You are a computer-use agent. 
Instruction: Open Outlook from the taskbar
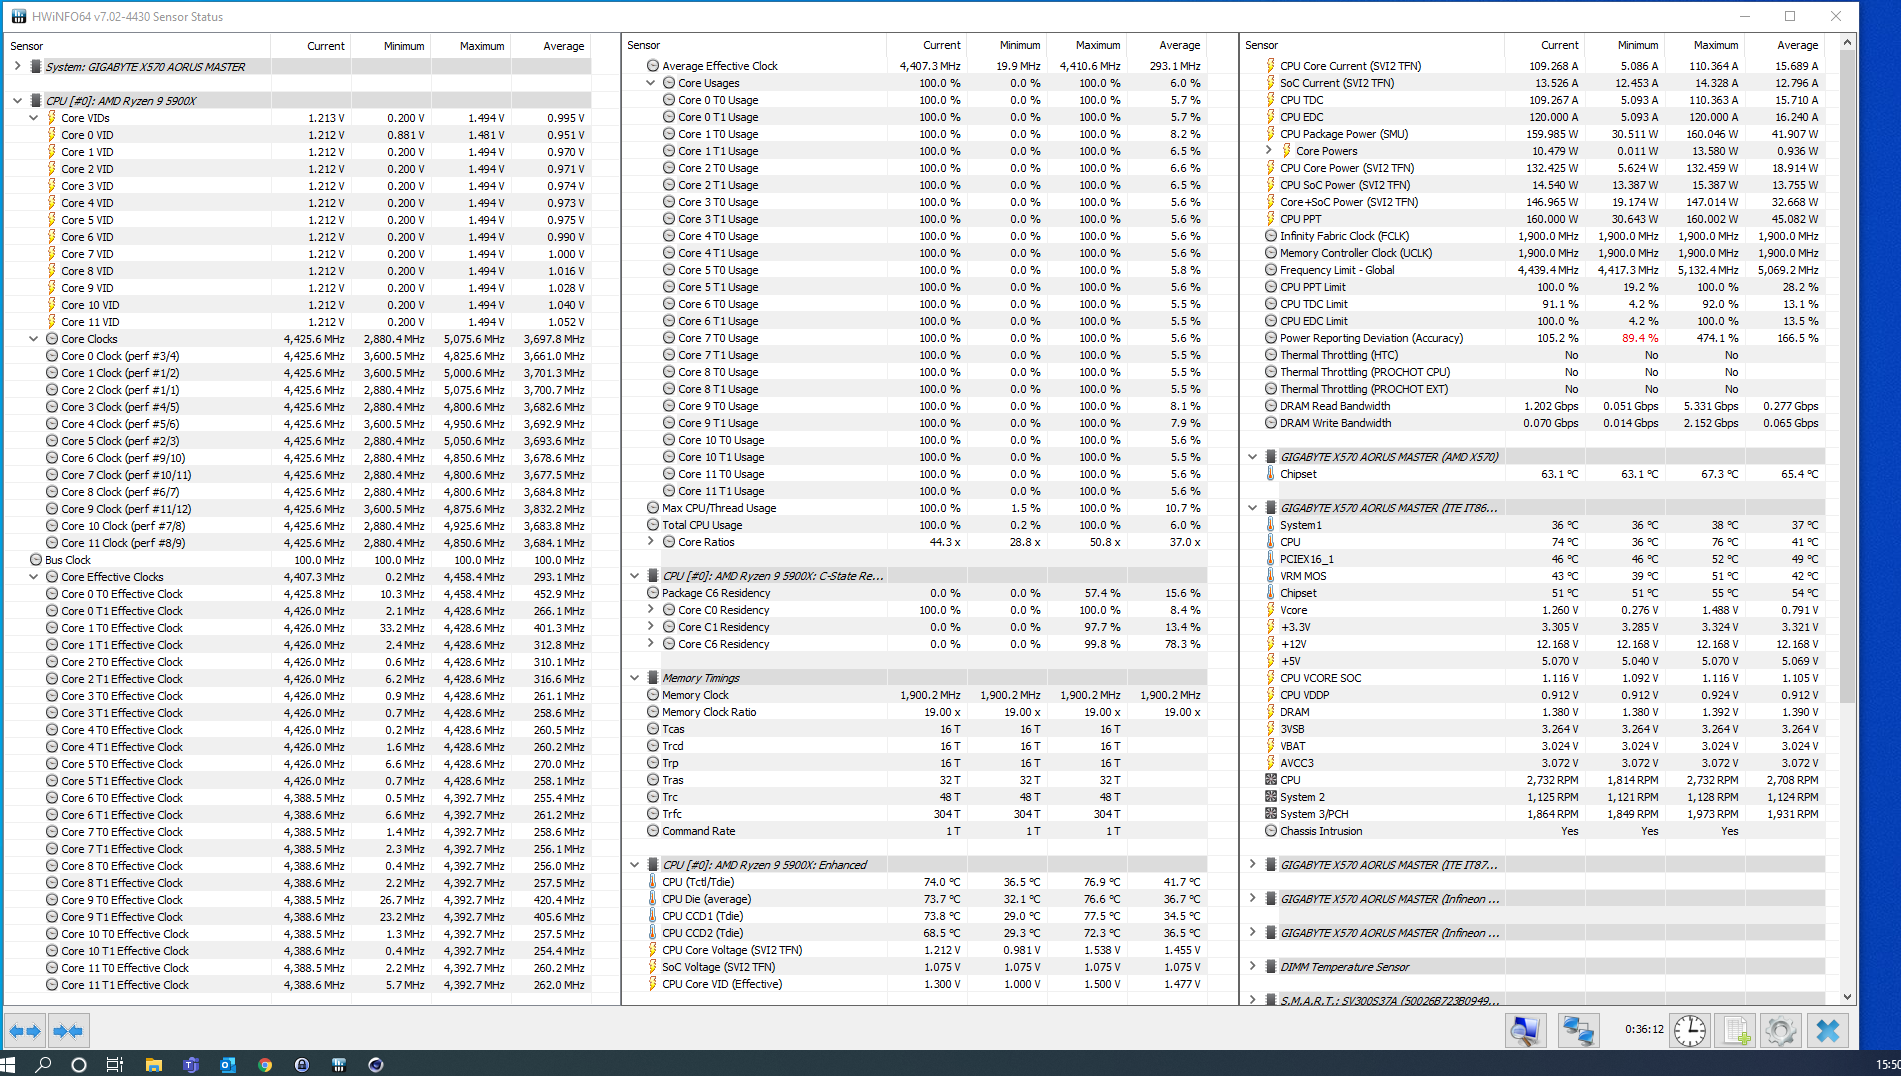pos(227,1065)
